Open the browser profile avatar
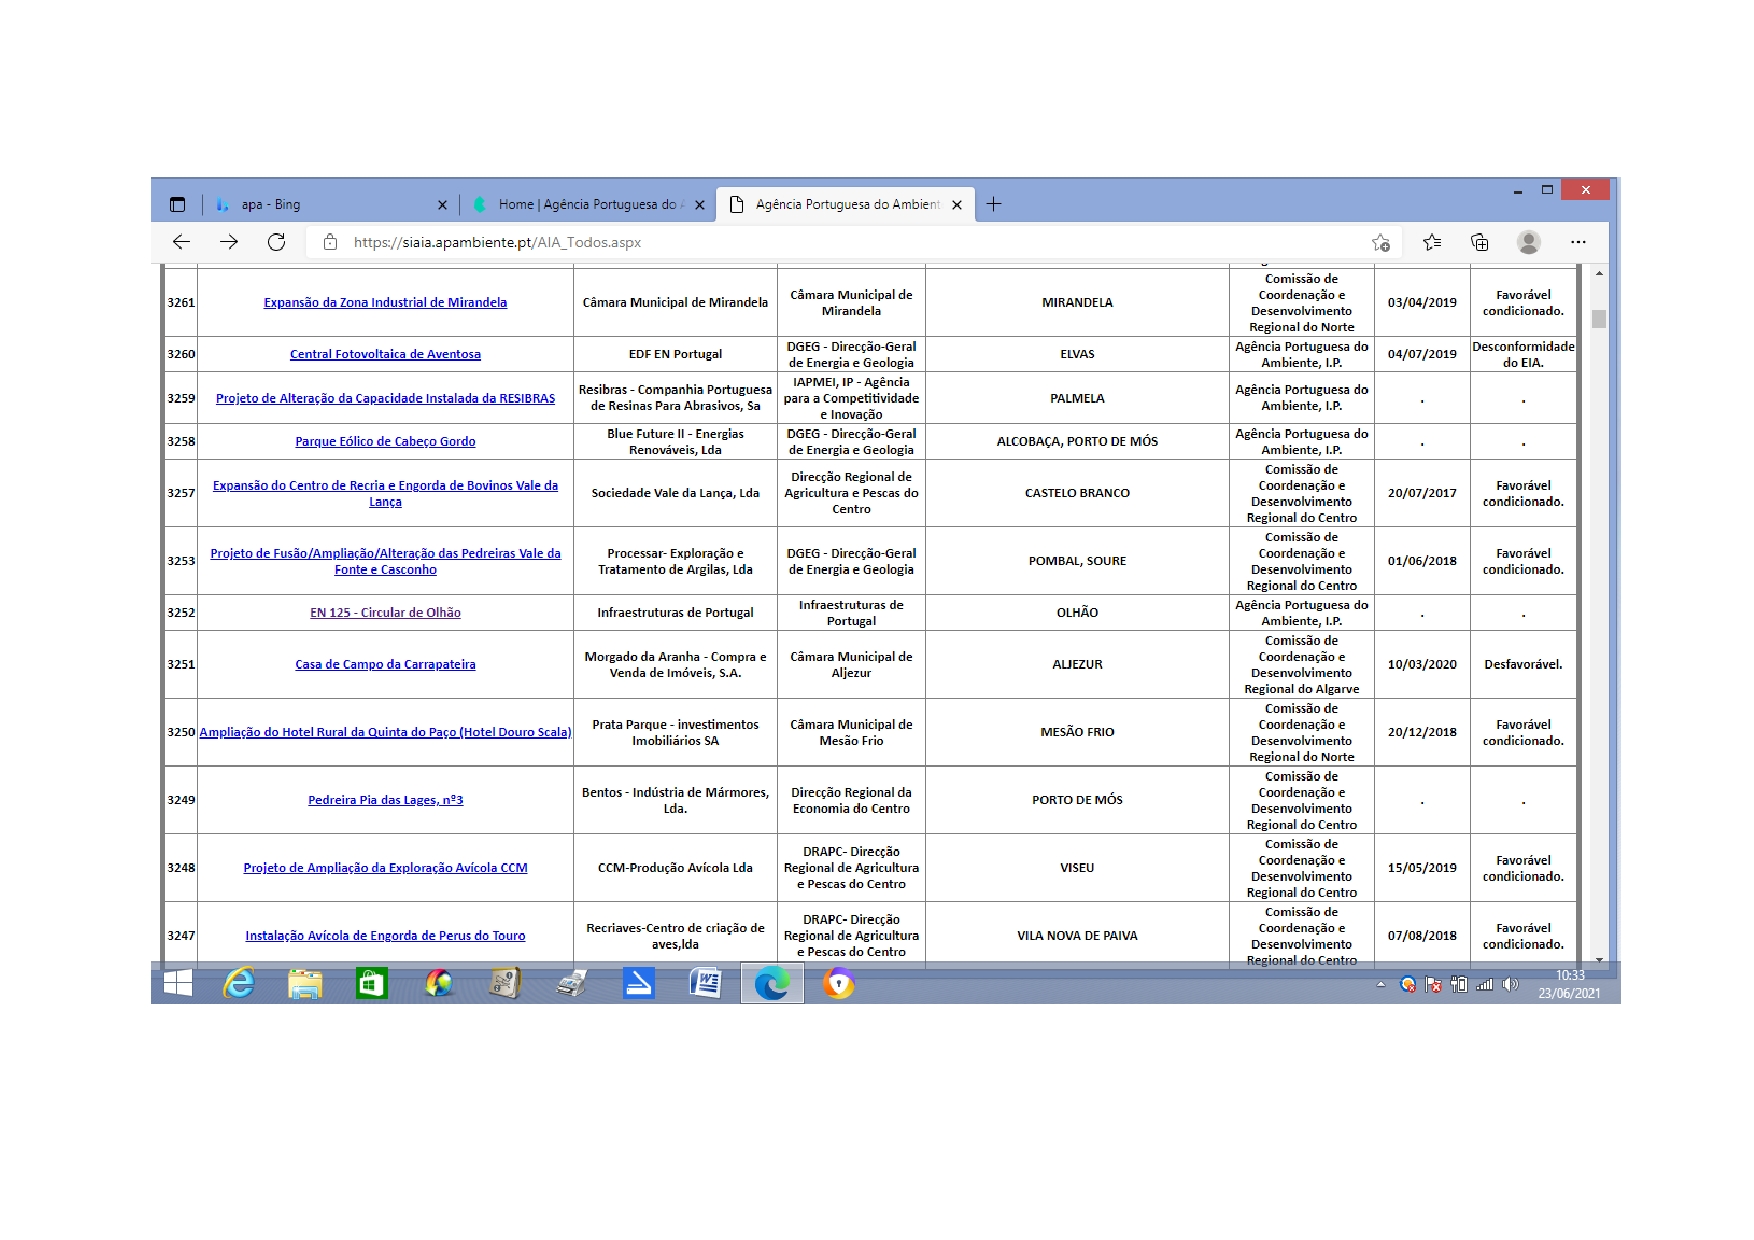This screenshot has height=1240, width=1754. pos(1528,242)
